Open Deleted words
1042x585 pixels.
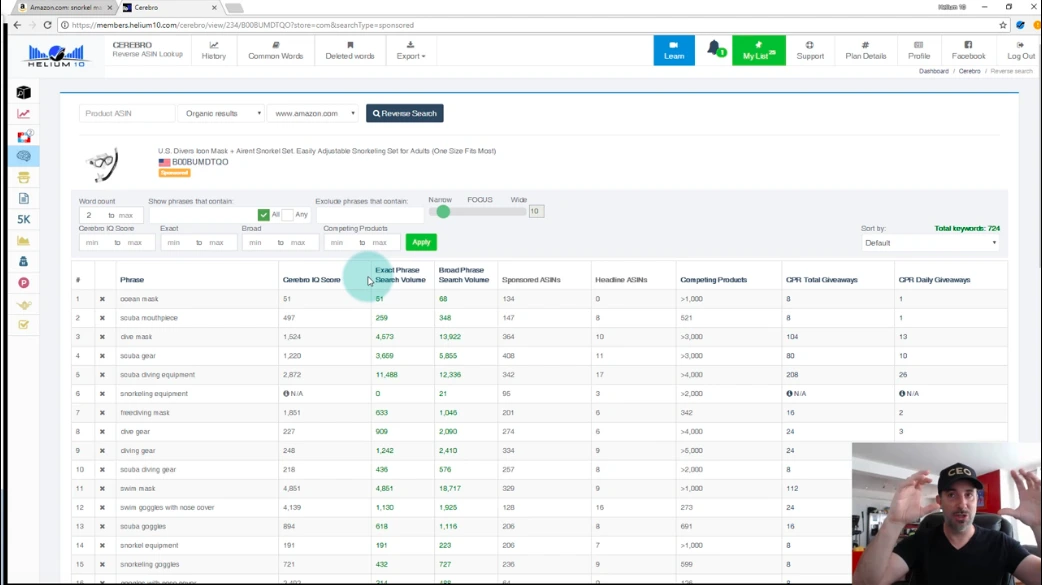coord(350,51)
